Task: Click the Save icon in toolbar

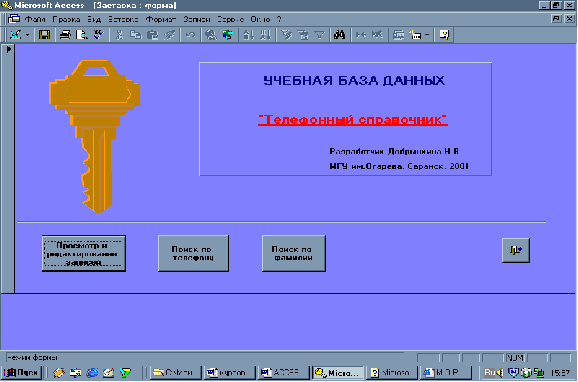Action: [x=45, y=35]
